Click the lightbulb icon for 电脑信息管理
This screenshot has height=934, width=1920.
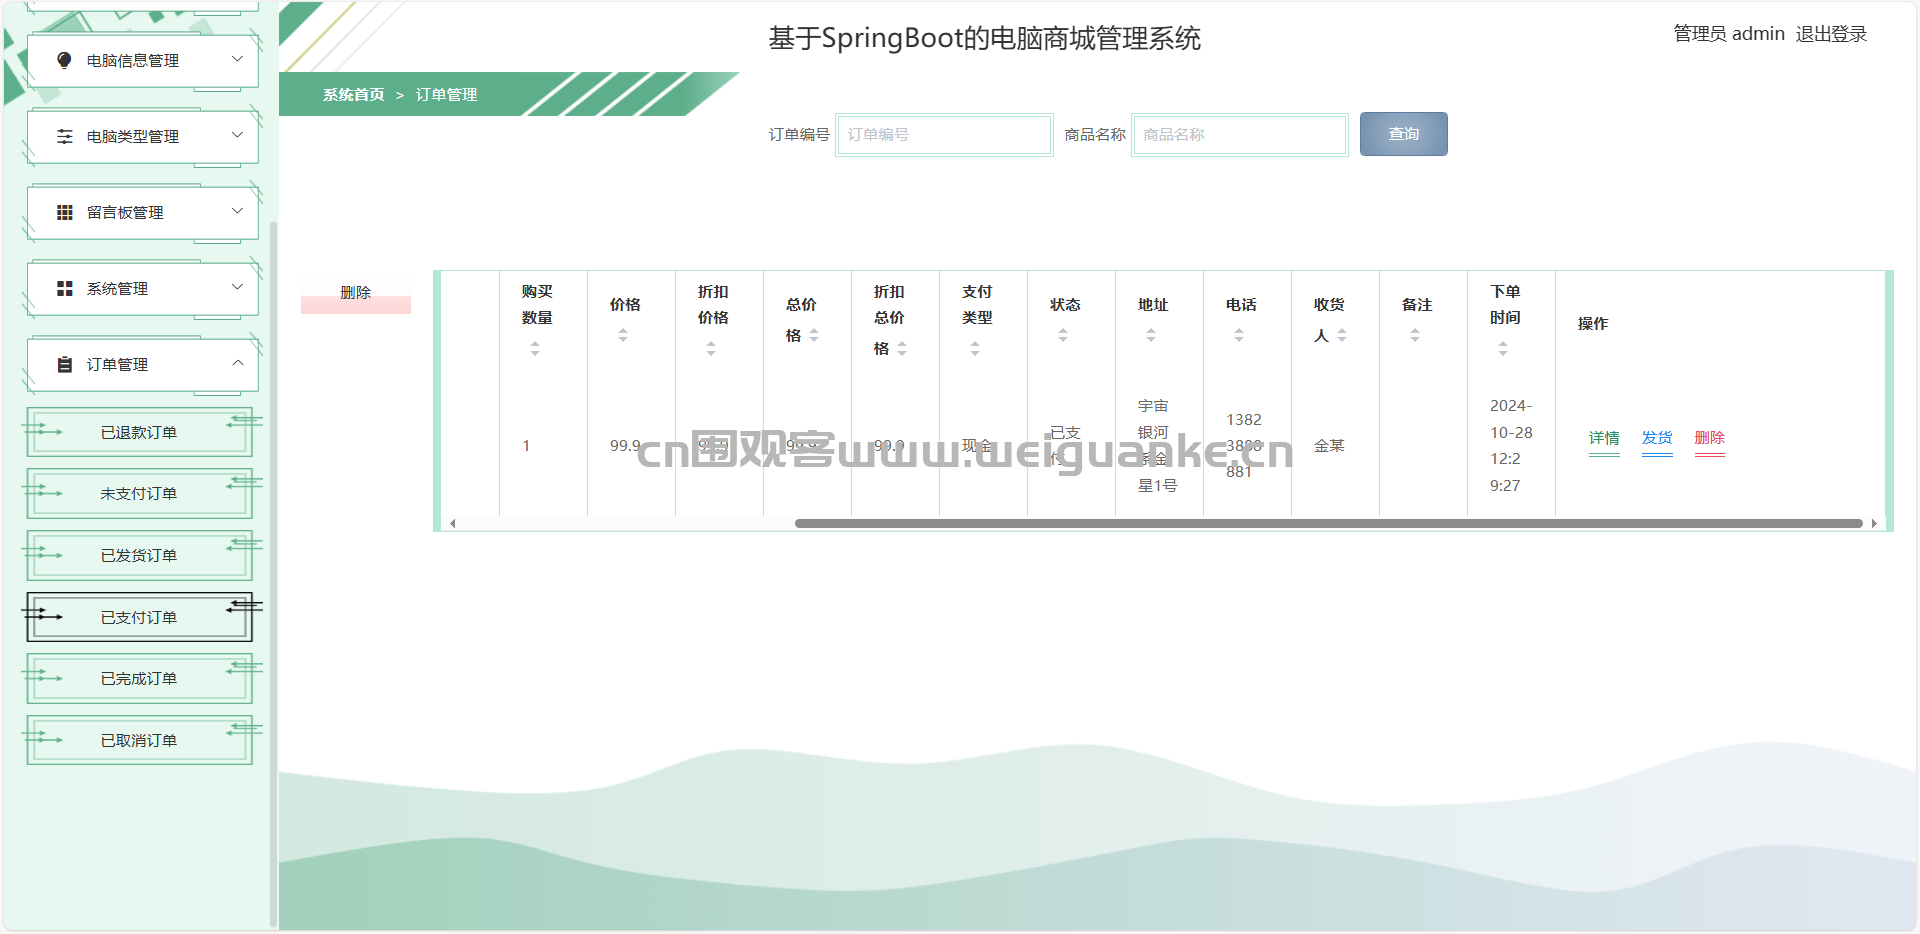[x=65, y=60]
